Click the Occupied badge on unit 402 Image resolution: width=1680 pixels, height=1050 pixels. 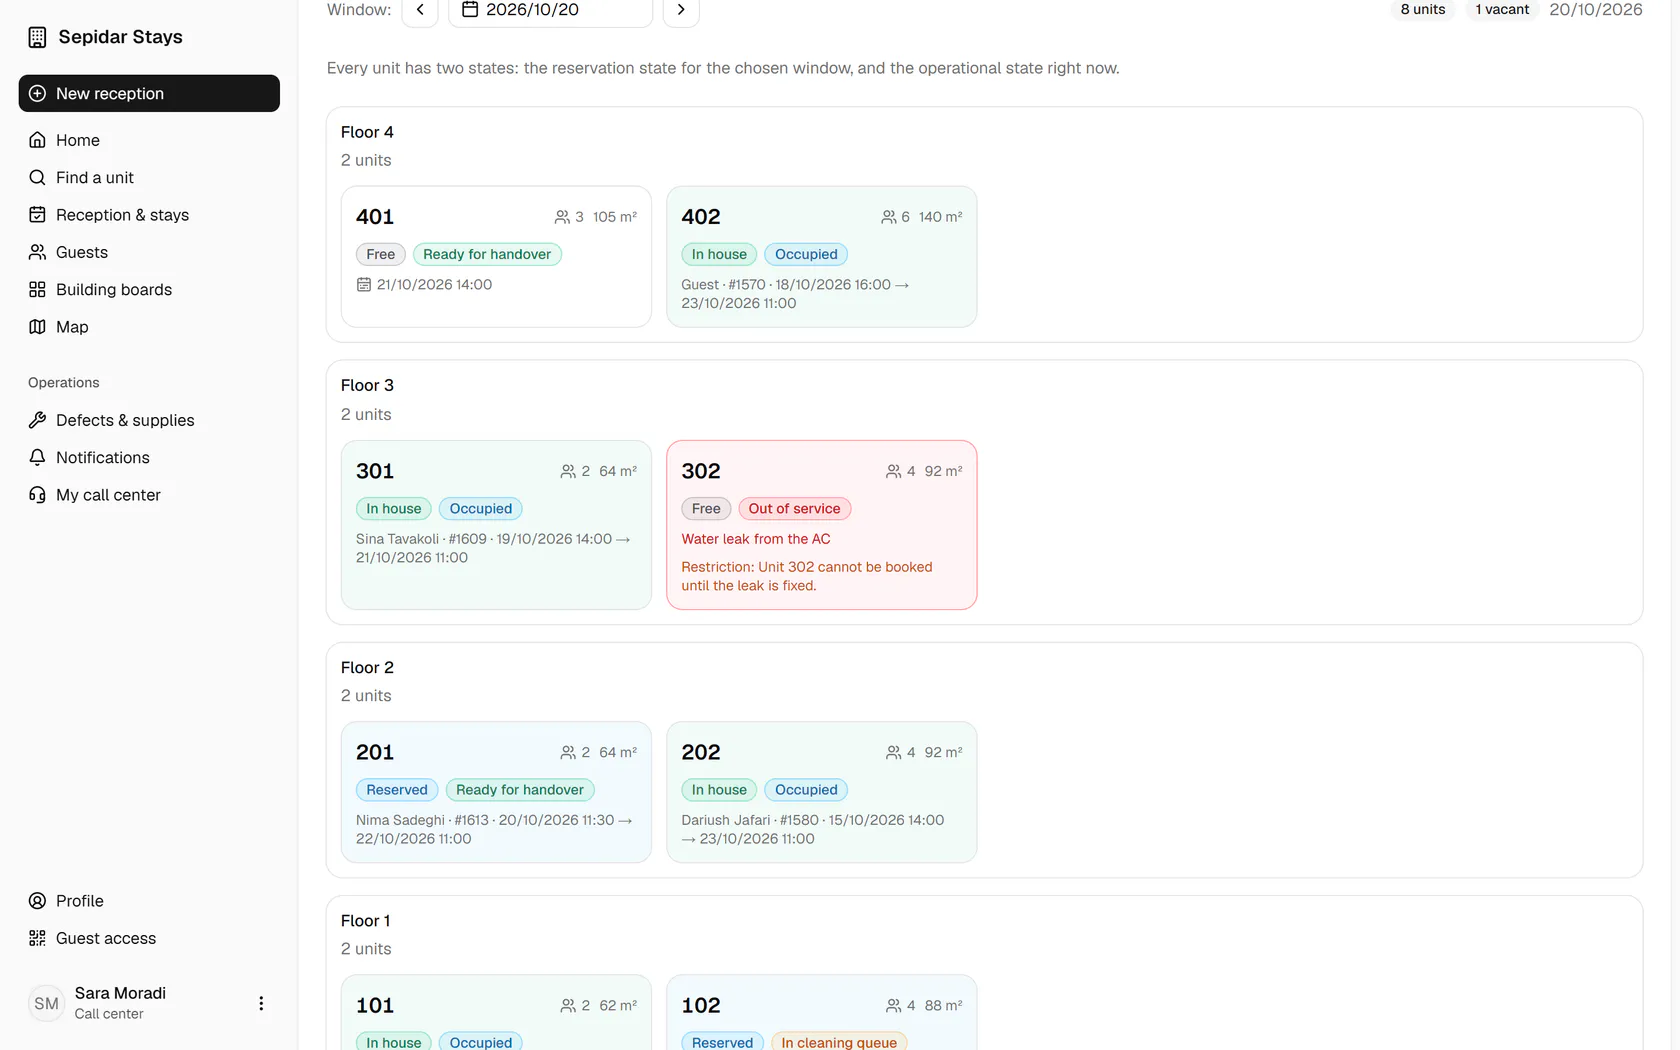pos(806,255)
